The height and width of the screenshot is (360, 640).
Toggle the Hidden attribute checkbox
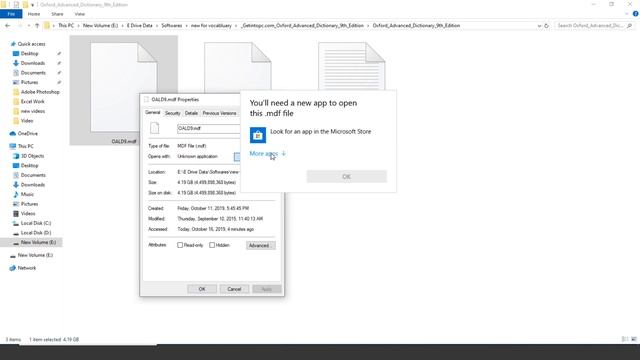click(212, 245)
